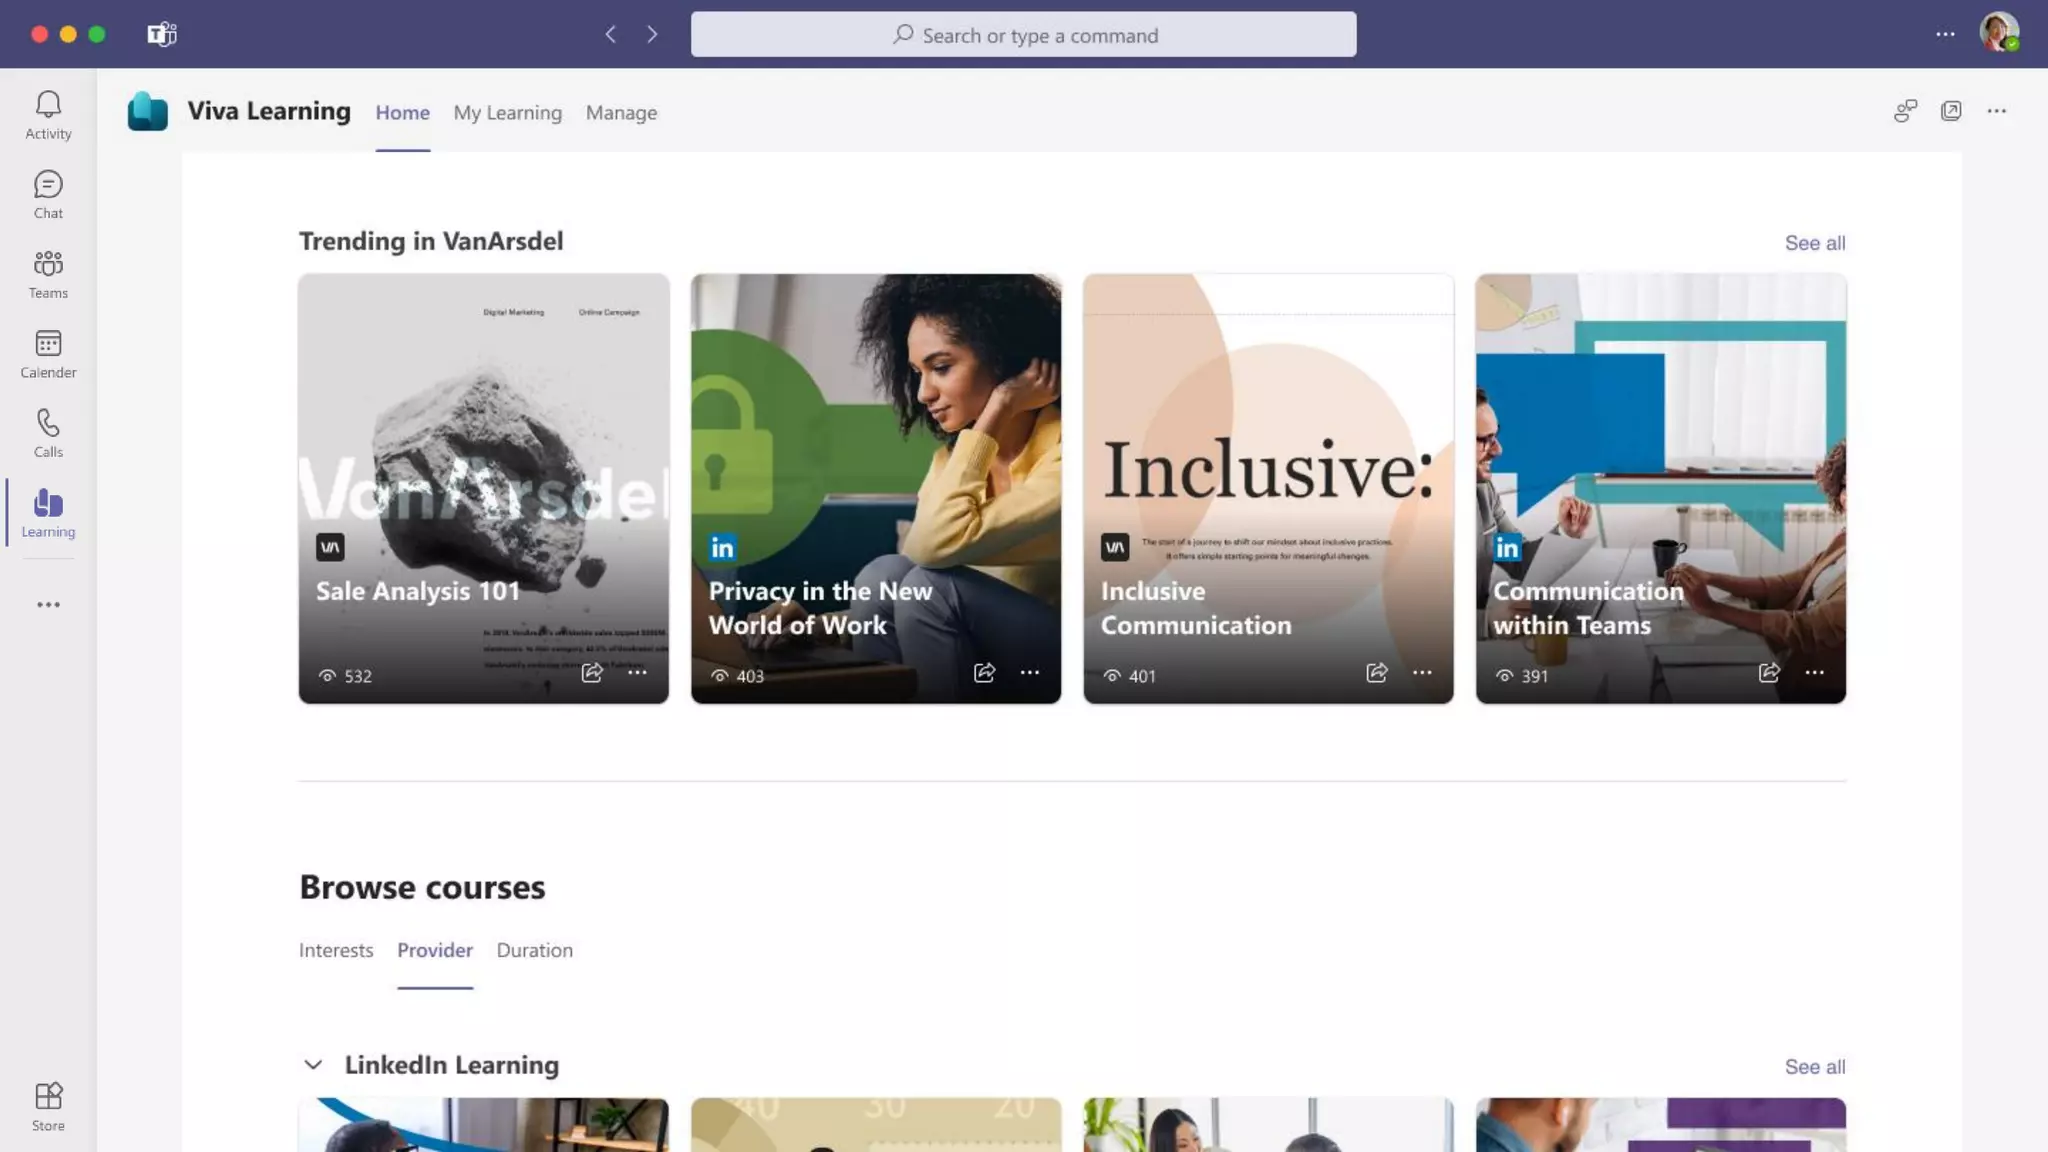Share the Sale Analysis 101 course
The image size is (2048, 1152).
592,673
